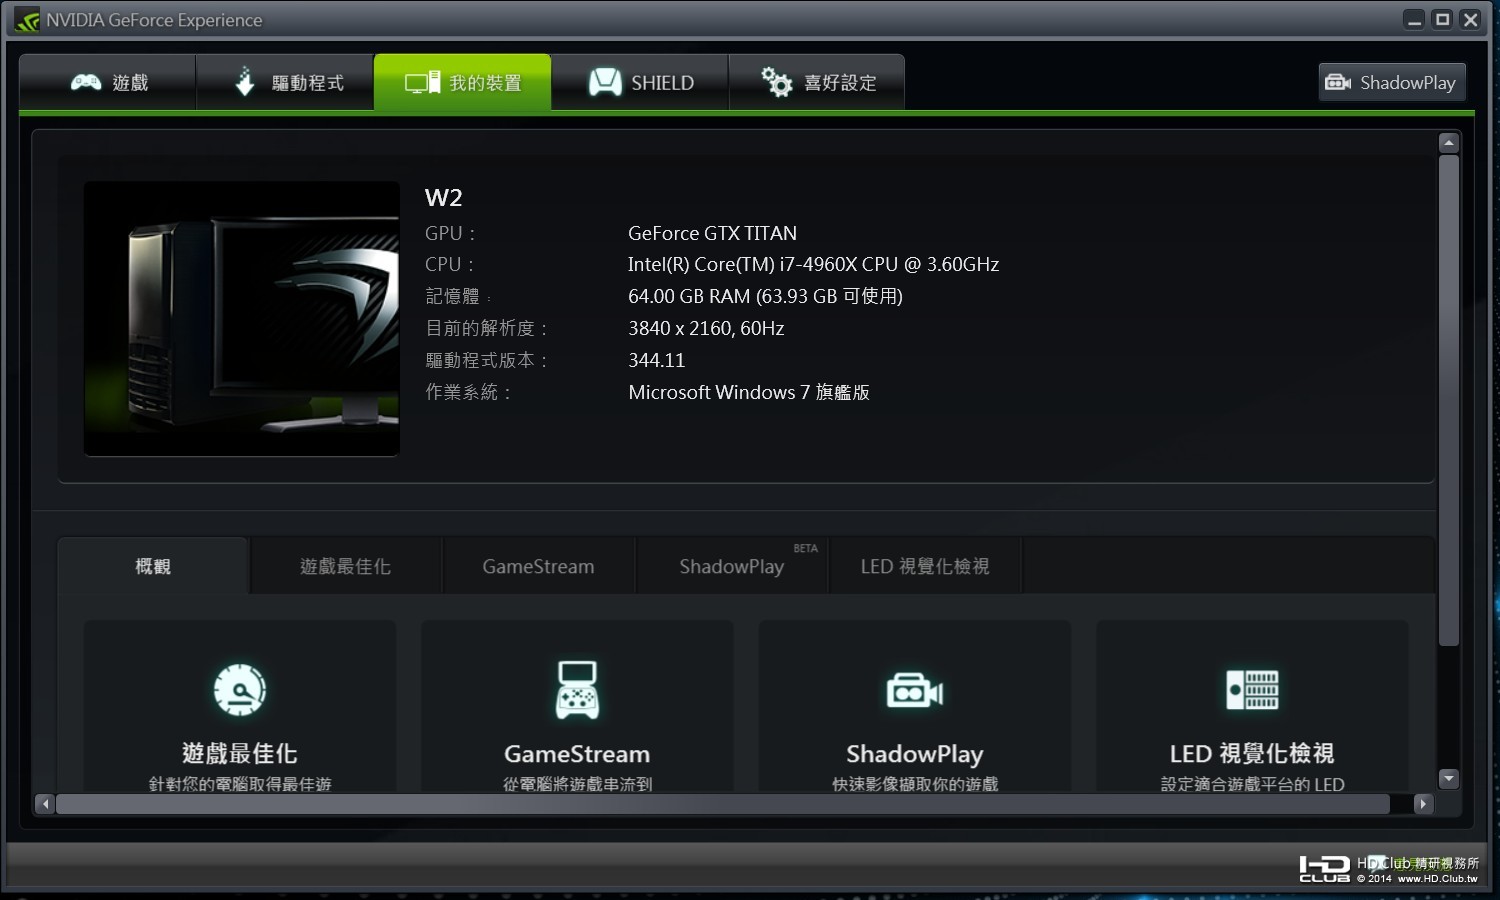The height and width of the screenshot is (900, 1500).
Task: Click the LED 視覺化檢視 card title
Action: (1252, 753)
